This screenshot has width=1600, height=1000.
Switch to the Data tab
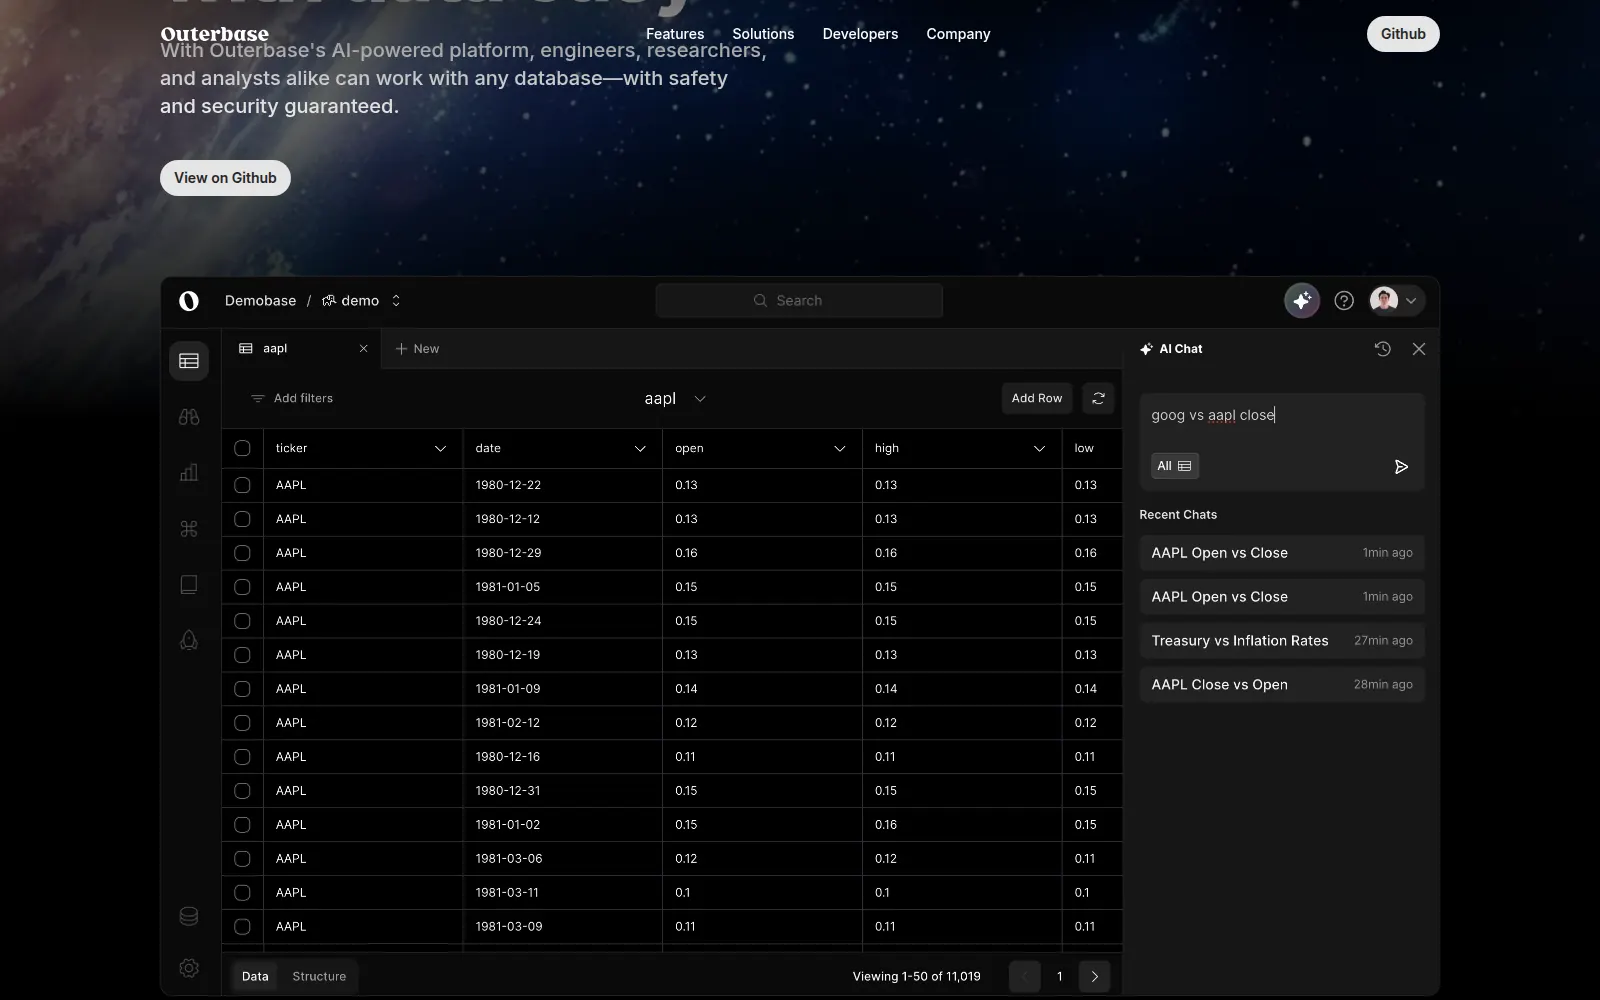[x=255, y=976]
